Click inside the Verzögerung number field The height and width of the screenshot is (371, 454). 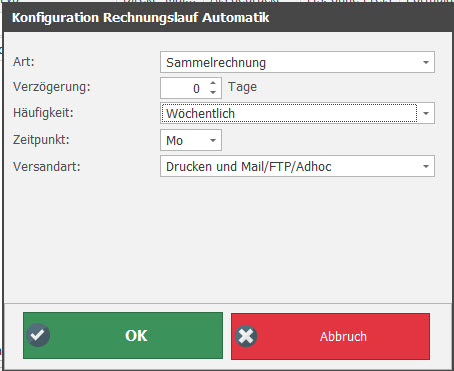[x=185, y=88]
